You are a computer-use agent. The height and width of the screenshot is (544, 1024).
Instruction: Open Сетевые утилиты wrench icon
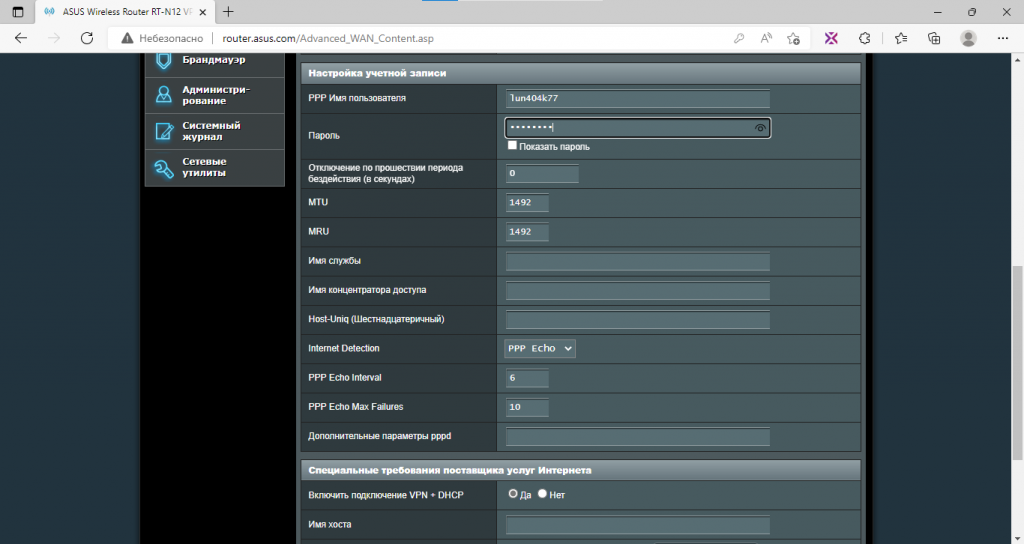[x=163, y=168]
